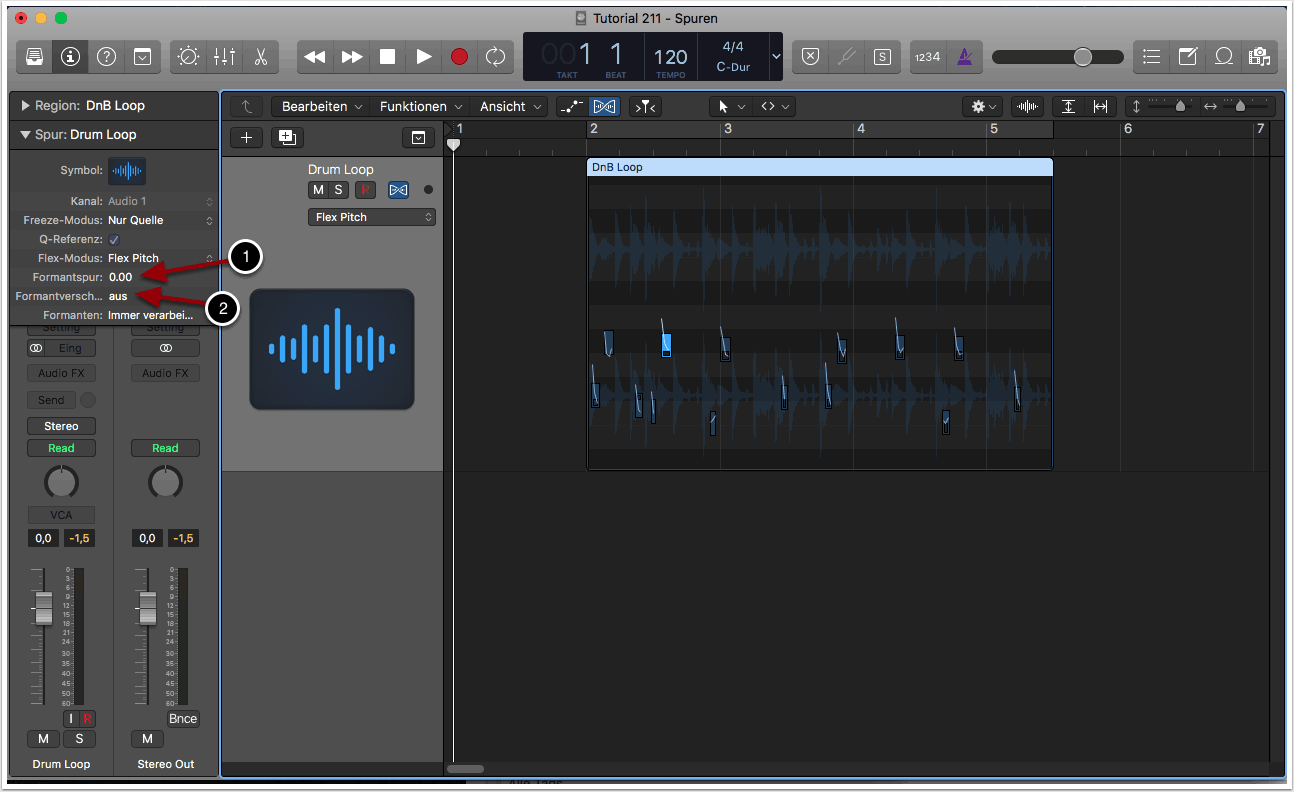Open the Flex Pitch dropdown on track

tap(371, 217)
